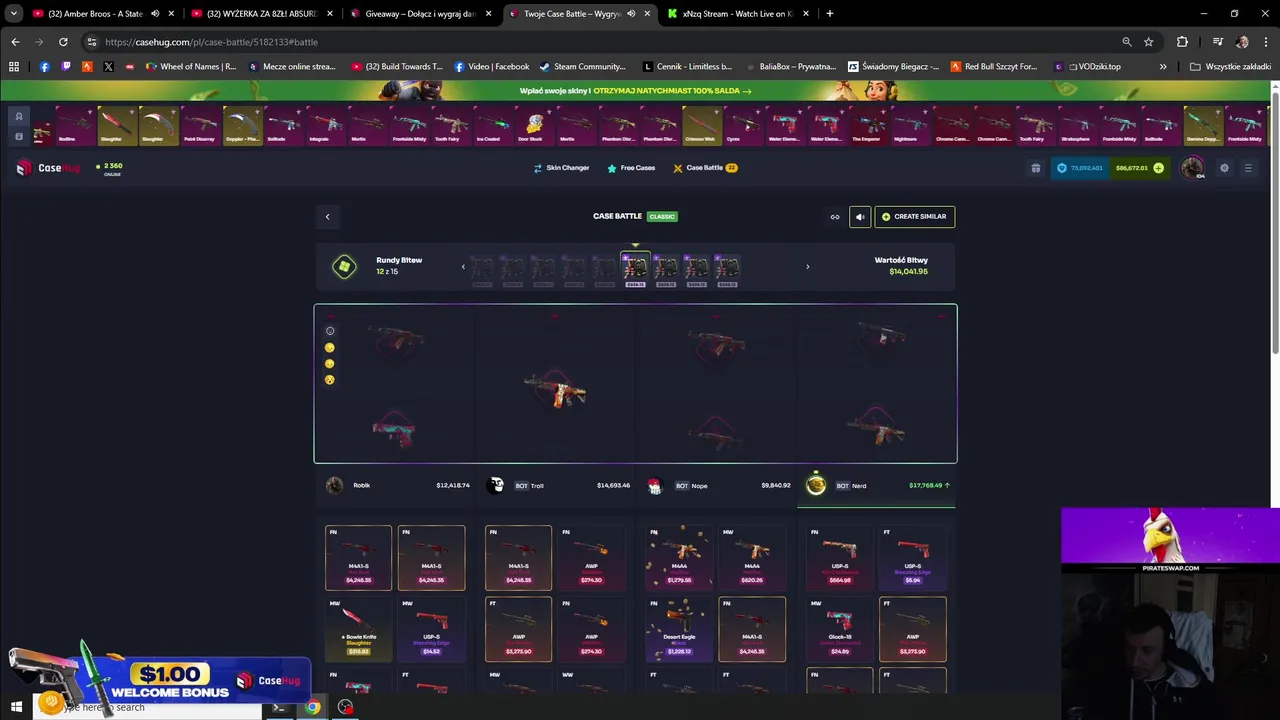Open the Video | Facebook bookmark

491,66
